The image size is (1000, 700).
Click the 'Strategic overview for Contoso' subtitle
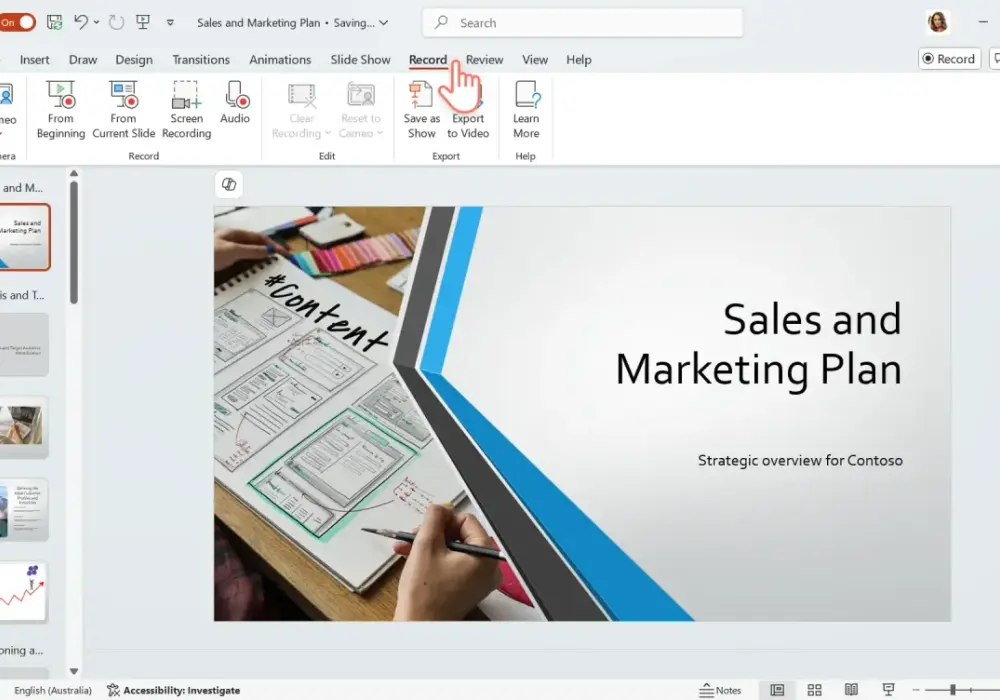pos(800,460)
